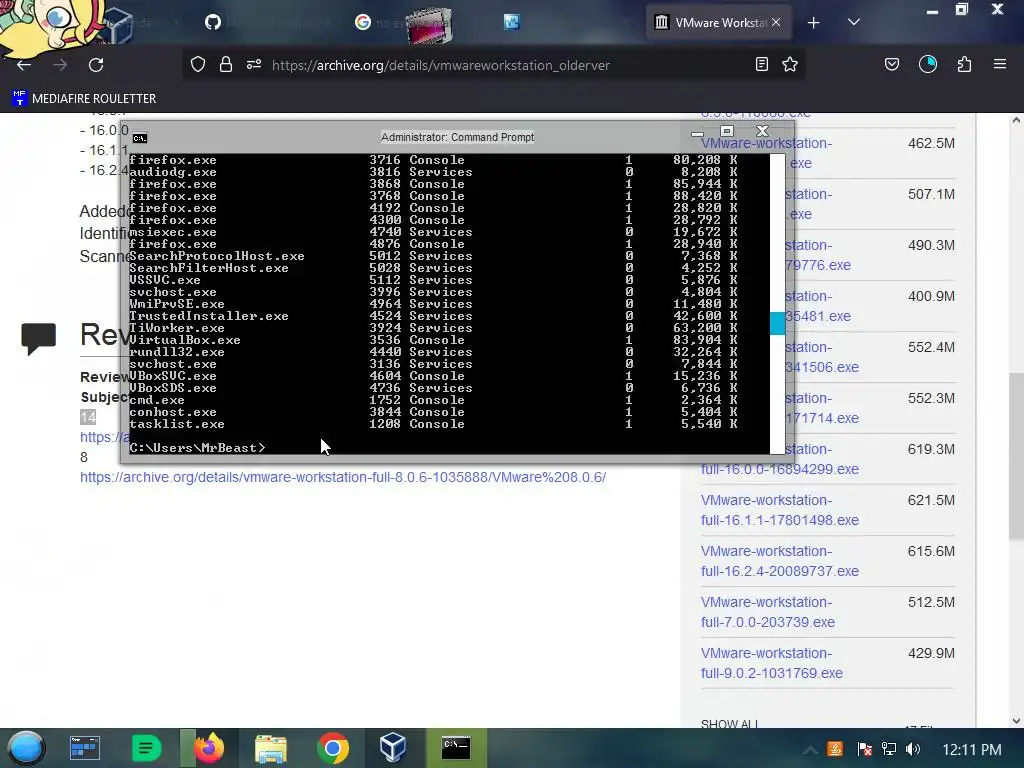The image size is (1024, 768).
Task: Switch to Firefox on the taskbar
Action: (208, 748)
